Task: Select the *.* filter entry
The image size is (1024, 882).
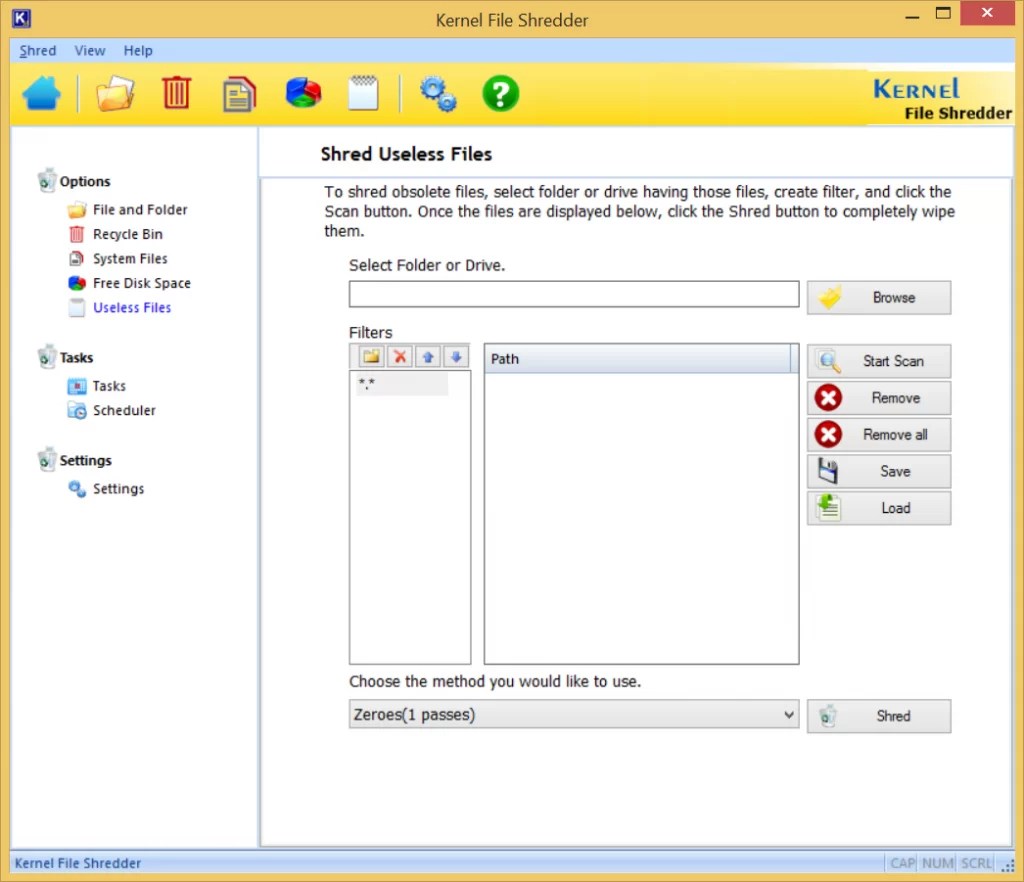Action: point(402,384)
